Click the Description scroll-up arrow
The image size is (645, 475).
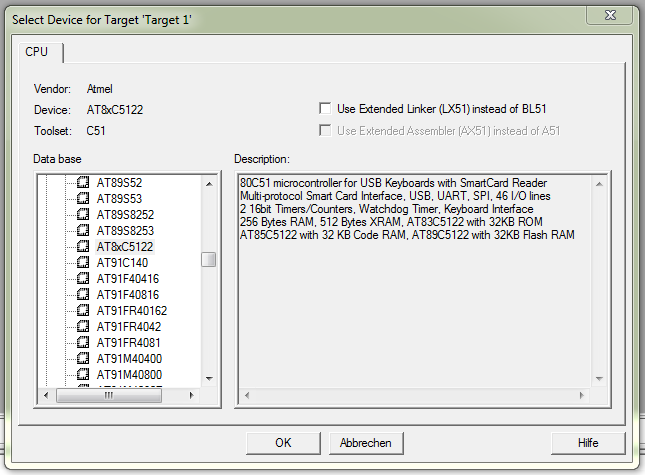click(599, 184)
